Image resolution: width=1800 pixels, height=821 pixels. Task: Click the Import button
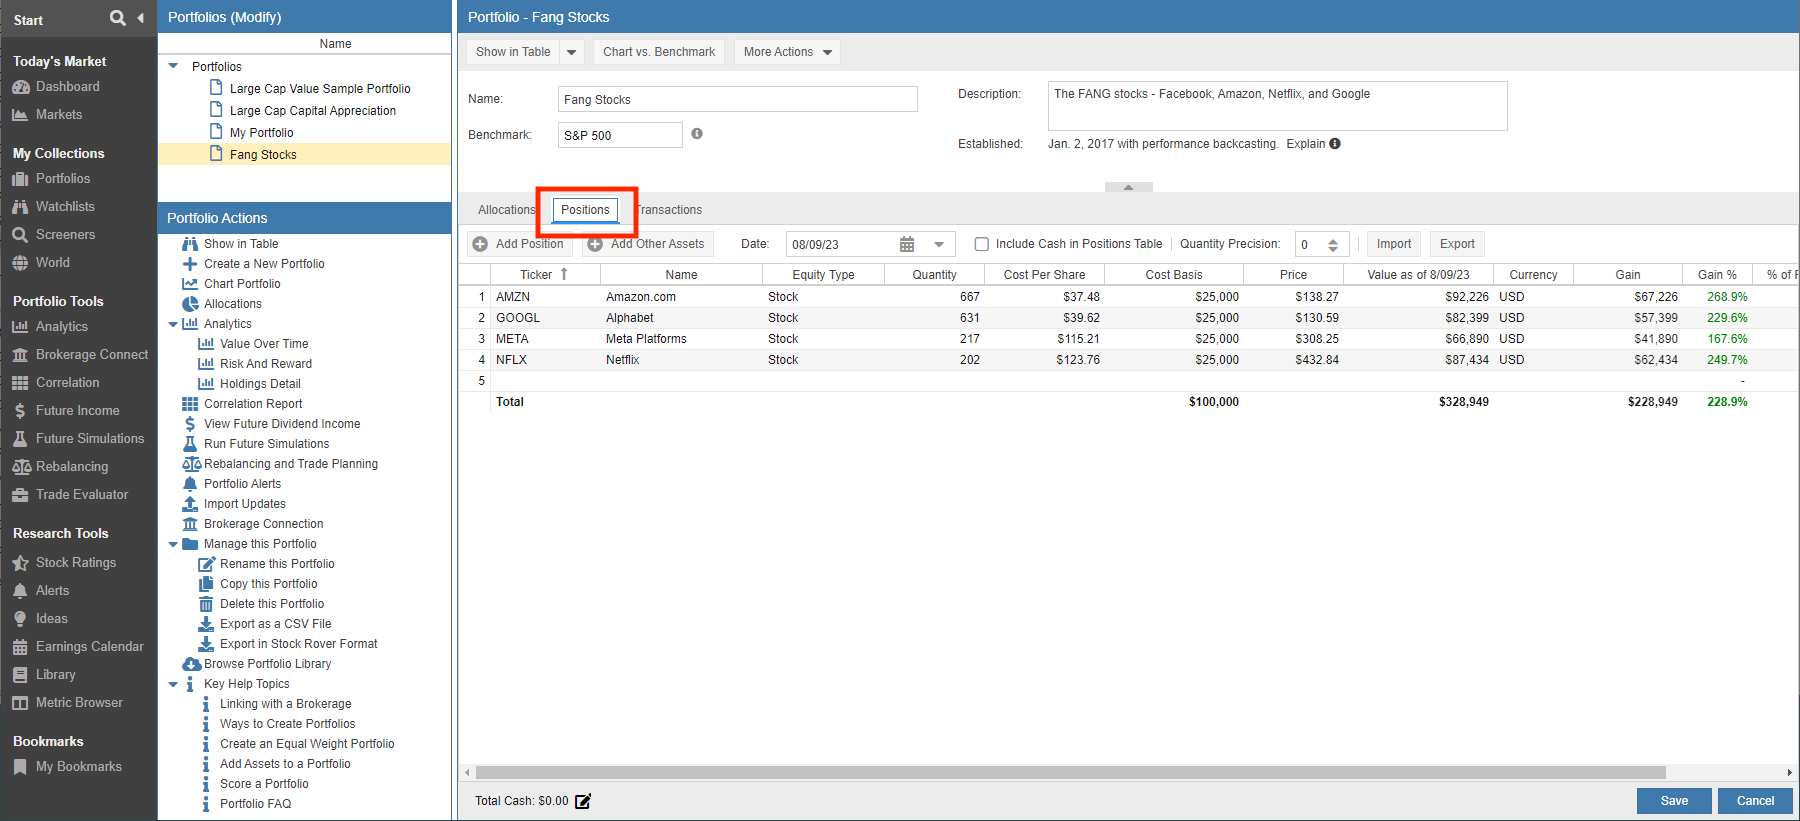click(x=1393, y=244)
